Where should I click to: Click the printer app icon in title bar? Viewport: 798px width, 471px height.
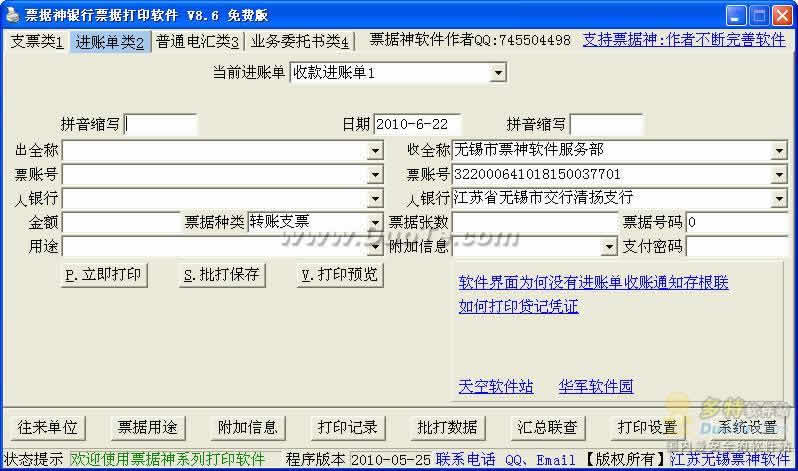(11, 14)
